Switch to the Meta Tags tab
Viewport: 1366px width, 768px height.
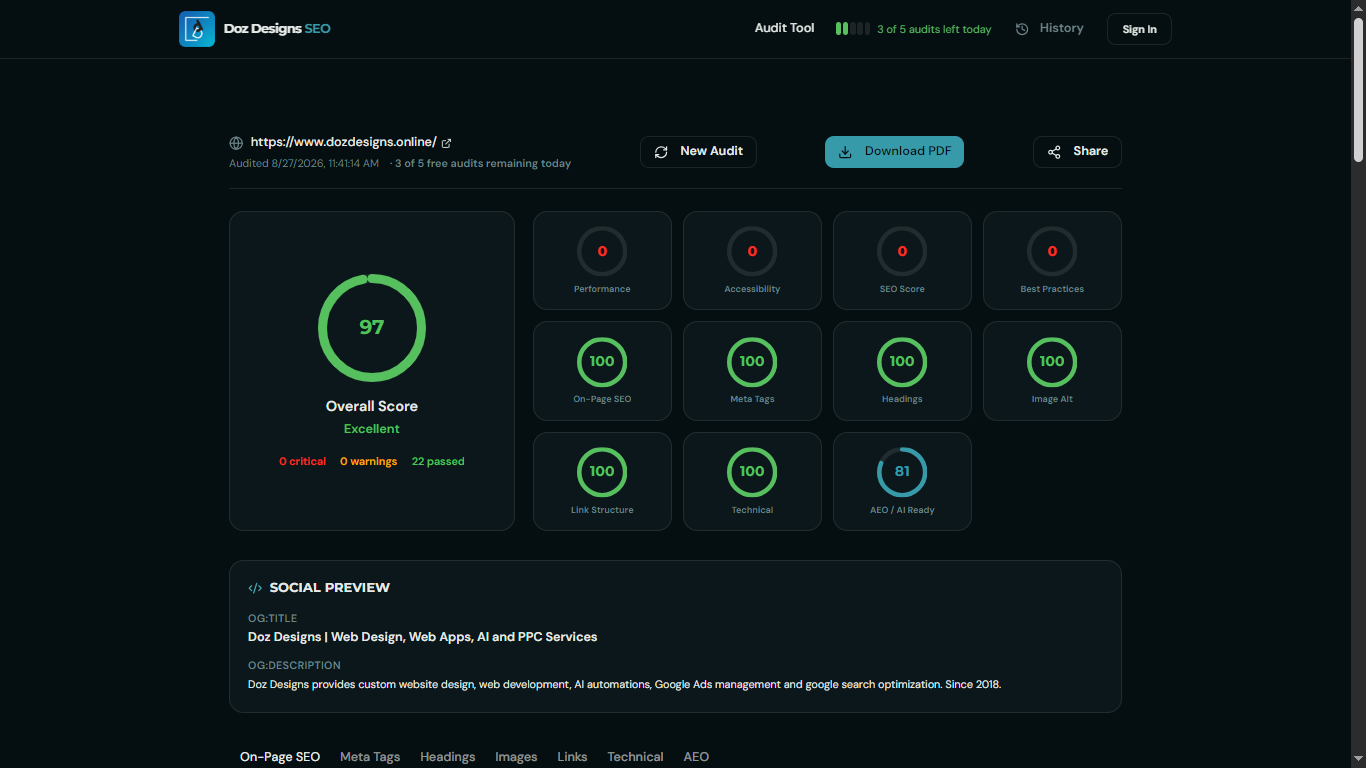click(370, 757)
